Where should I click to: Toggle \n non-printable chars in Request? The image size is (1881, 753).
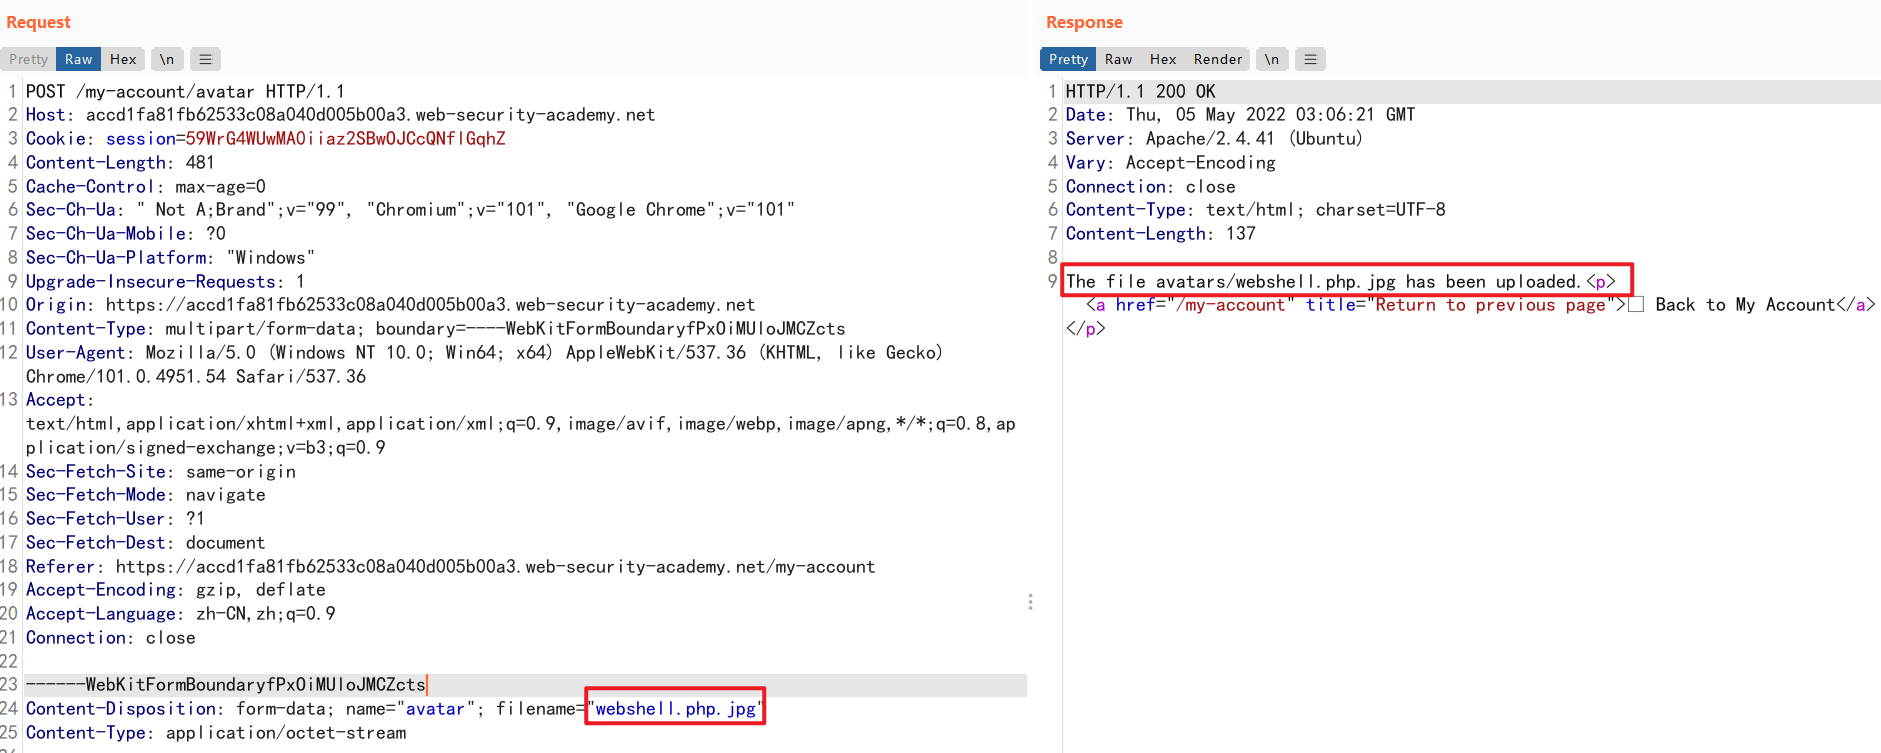tap(167, 59)
